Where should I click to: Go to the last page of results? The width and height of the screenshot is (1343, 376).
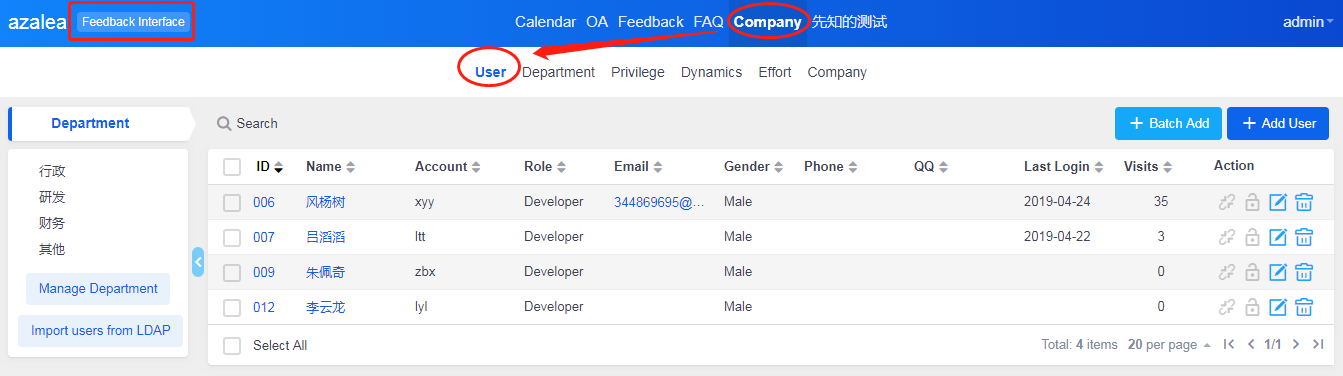1318,344
